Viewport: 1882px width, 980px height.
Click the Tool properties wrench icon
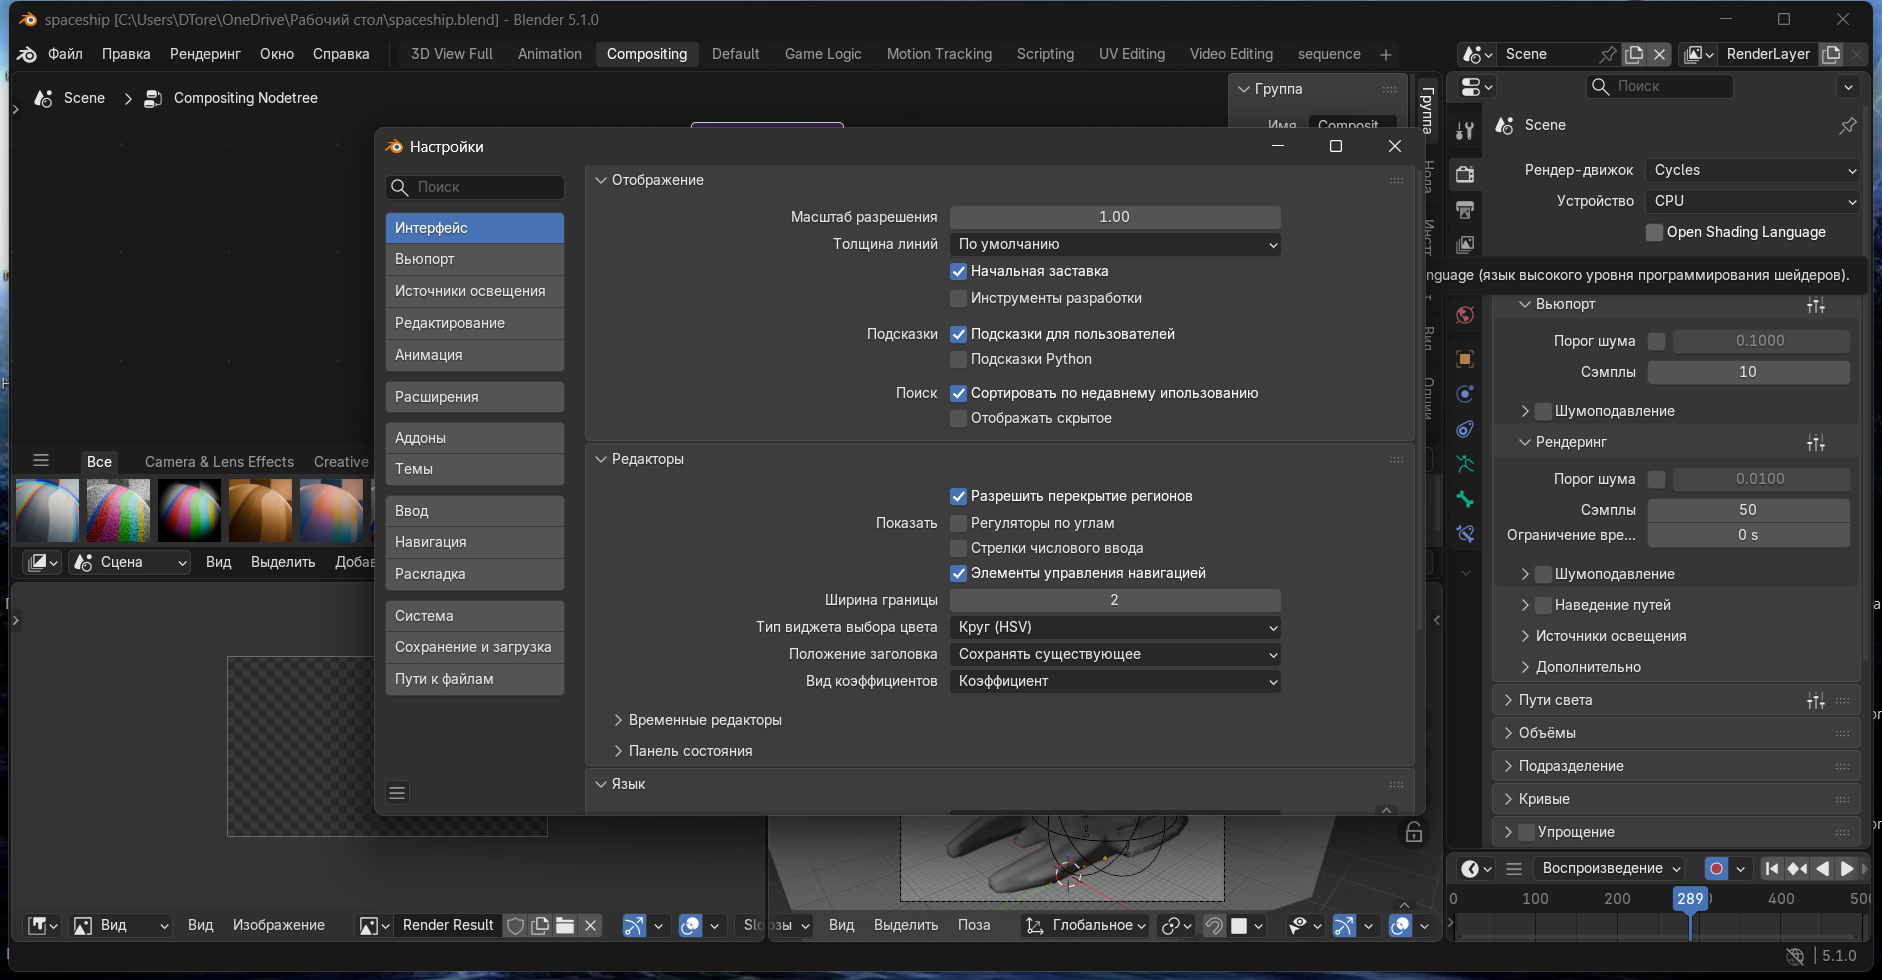[x=1465, y=131]
